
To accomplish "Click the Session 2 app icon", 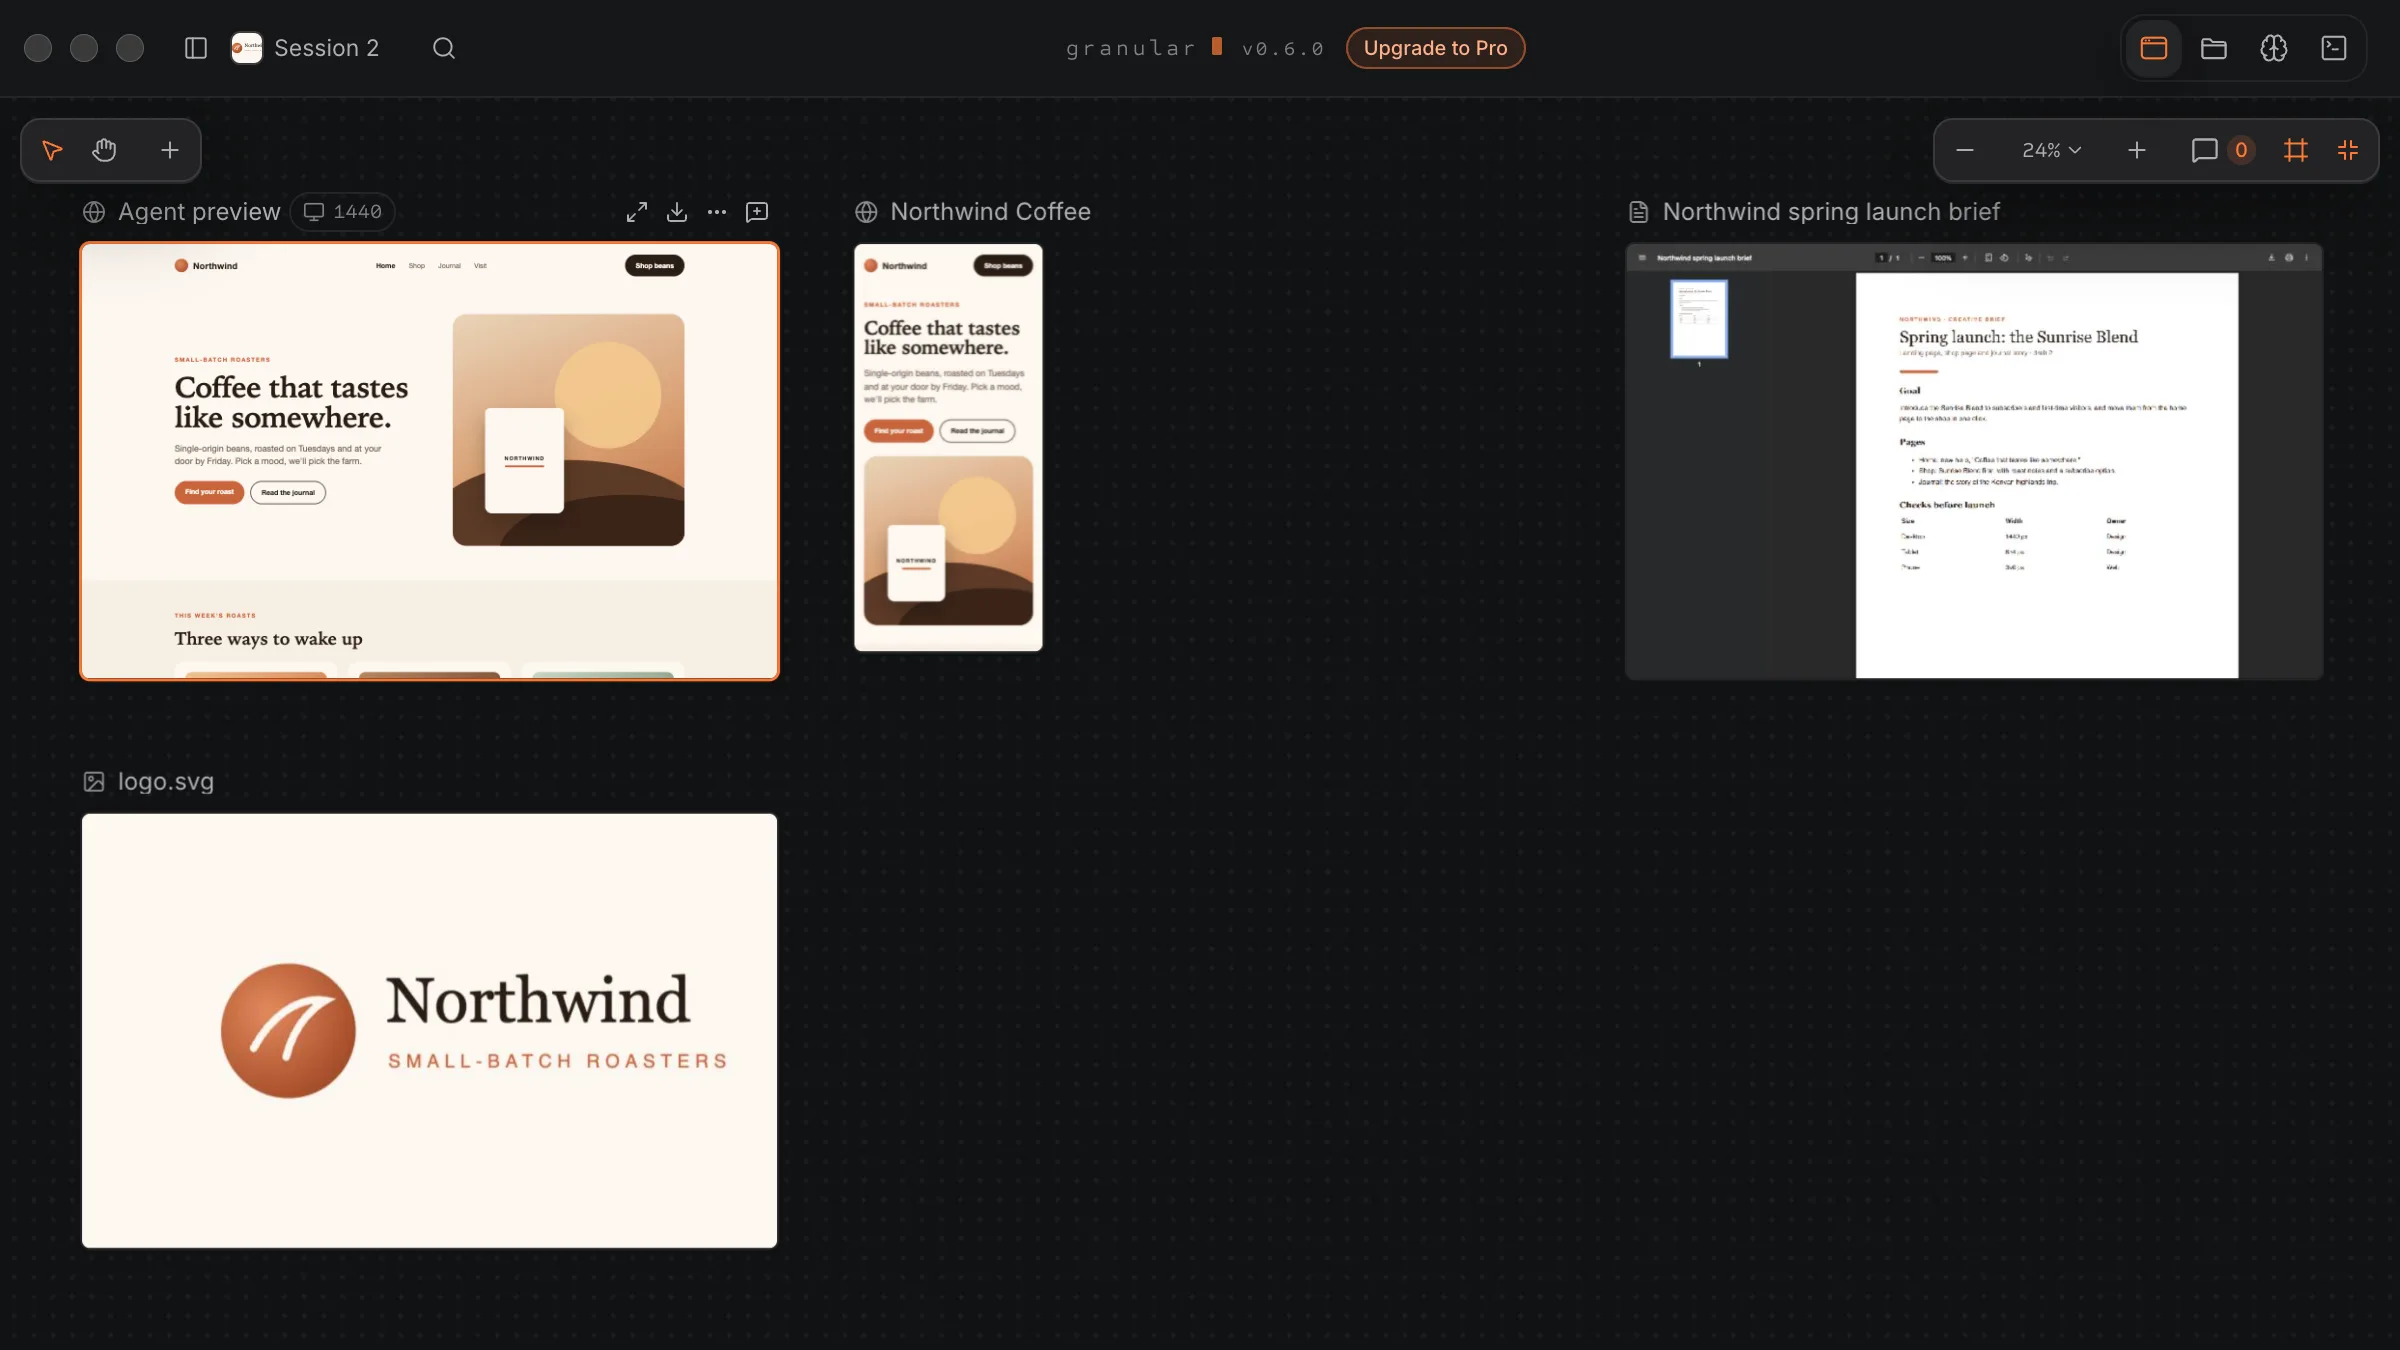I will (x=246, y=48).
